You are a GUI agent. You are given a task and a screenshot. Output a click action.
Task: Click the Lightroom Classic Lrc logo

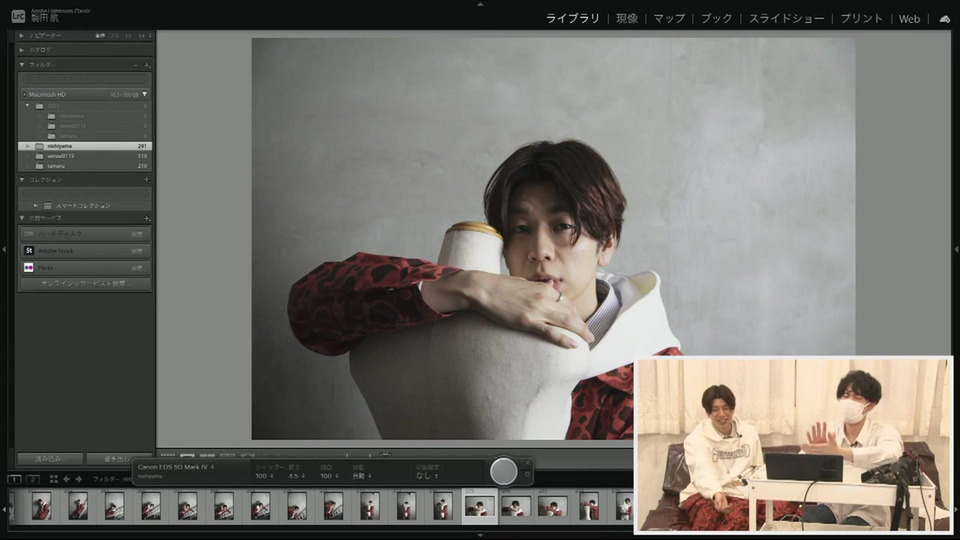click(18, 17)
